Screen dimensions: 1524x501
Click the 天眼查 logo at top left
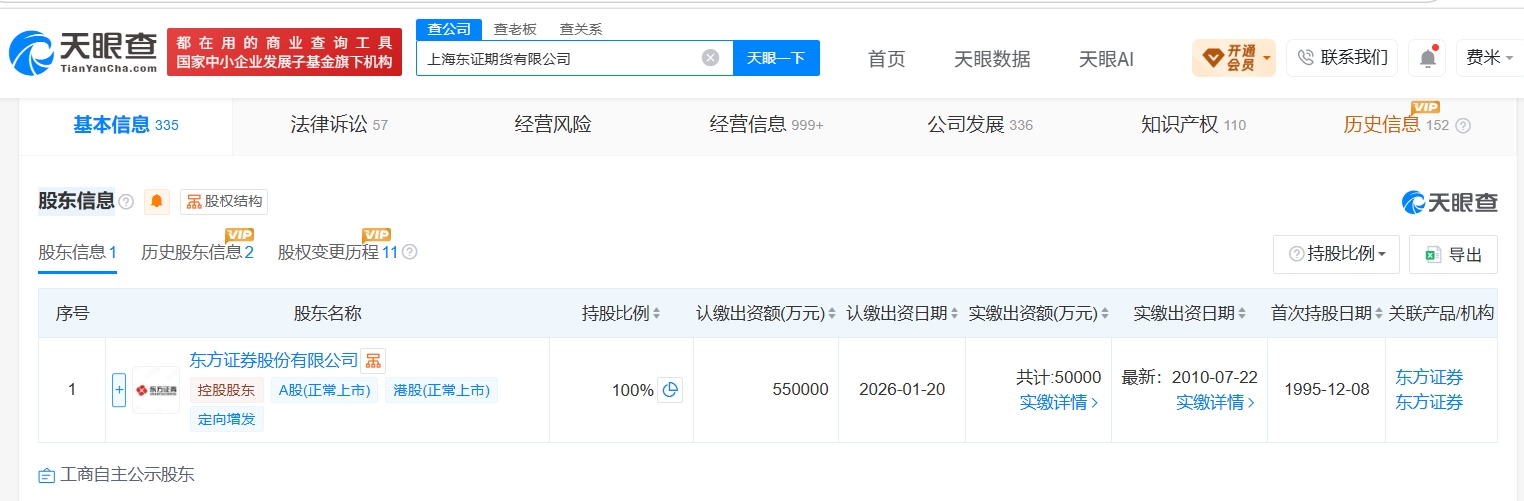click(84, 53)
